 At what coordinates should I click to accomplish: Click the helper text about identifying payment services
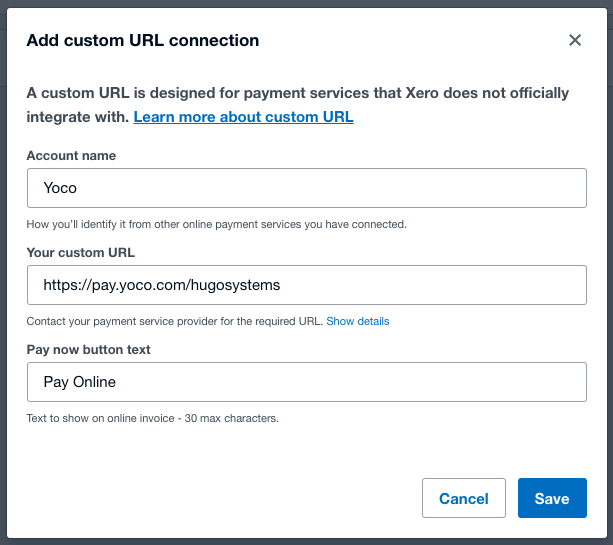coord(216,224)
